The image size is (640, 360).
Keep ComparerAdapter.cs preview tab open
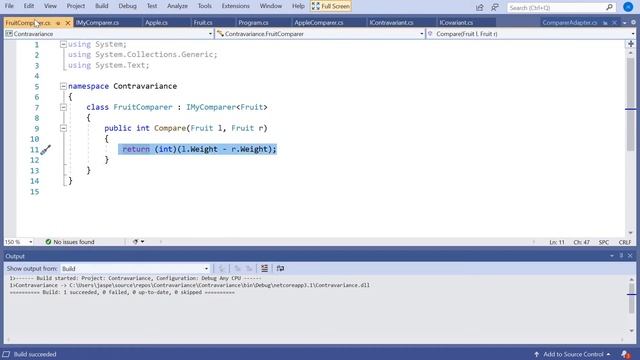click(605, 23)
